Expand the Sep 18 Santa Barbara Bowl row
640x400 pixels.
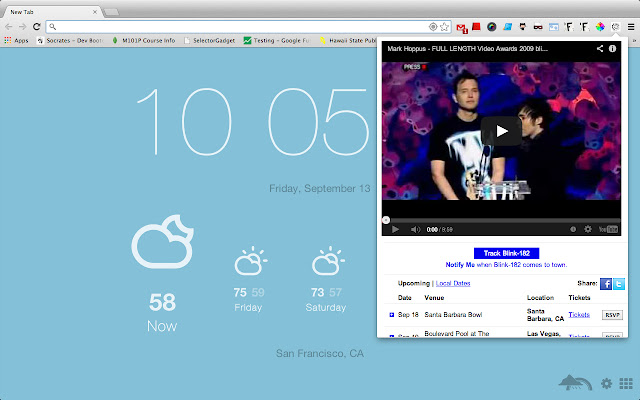click(392, 315)
